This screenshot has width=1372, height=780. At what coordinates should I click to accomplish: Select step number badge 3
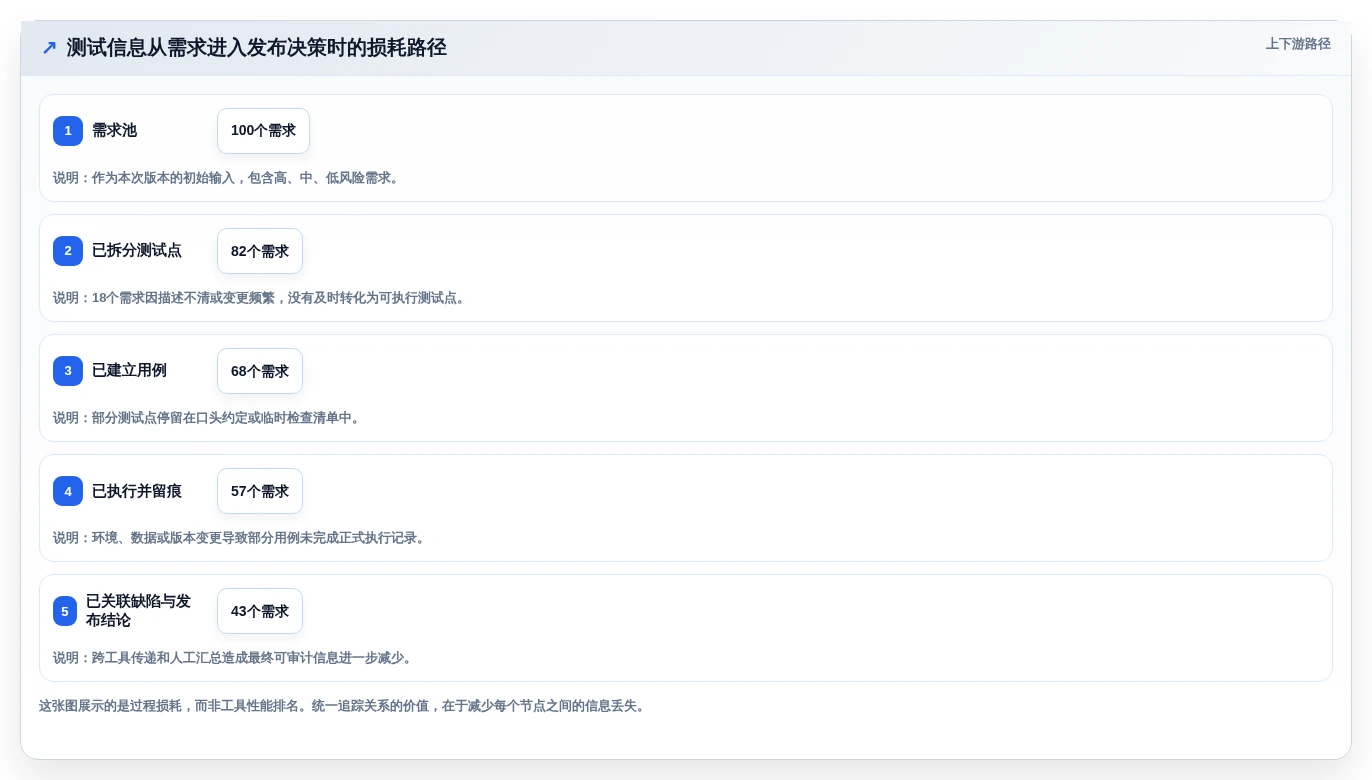click(x=68, y=371)
